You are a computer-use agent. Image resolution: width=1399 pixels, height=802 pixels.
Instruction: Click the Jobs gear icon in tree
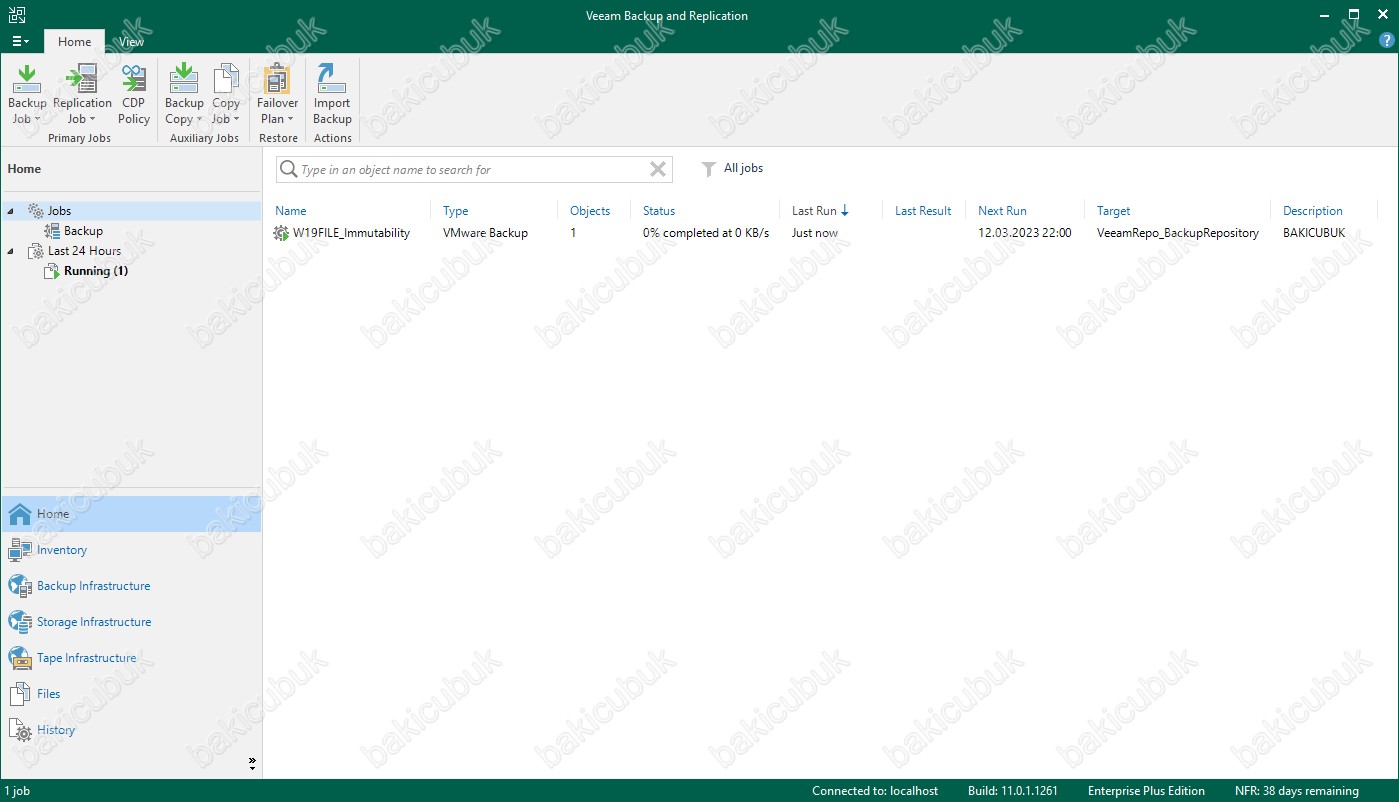(35, 211)
